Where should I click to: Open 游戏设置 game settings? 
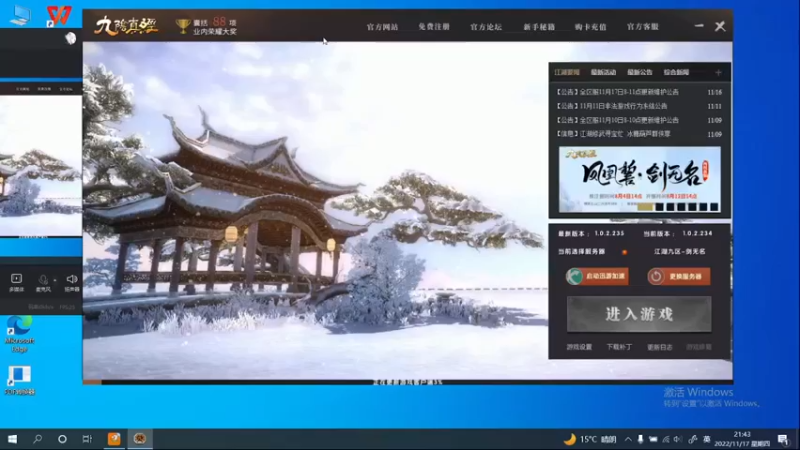(x=579, y=347)
